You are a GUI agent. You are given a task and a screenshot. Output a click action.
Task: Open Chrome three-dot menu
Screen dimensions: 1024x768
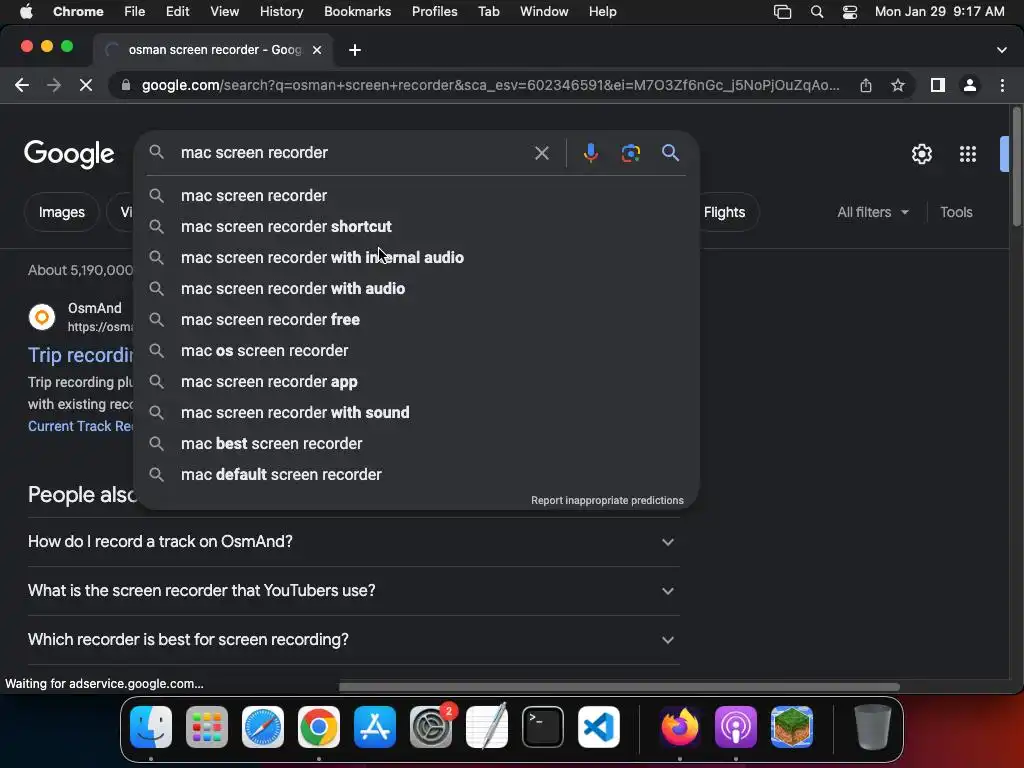click(1002, 85)
